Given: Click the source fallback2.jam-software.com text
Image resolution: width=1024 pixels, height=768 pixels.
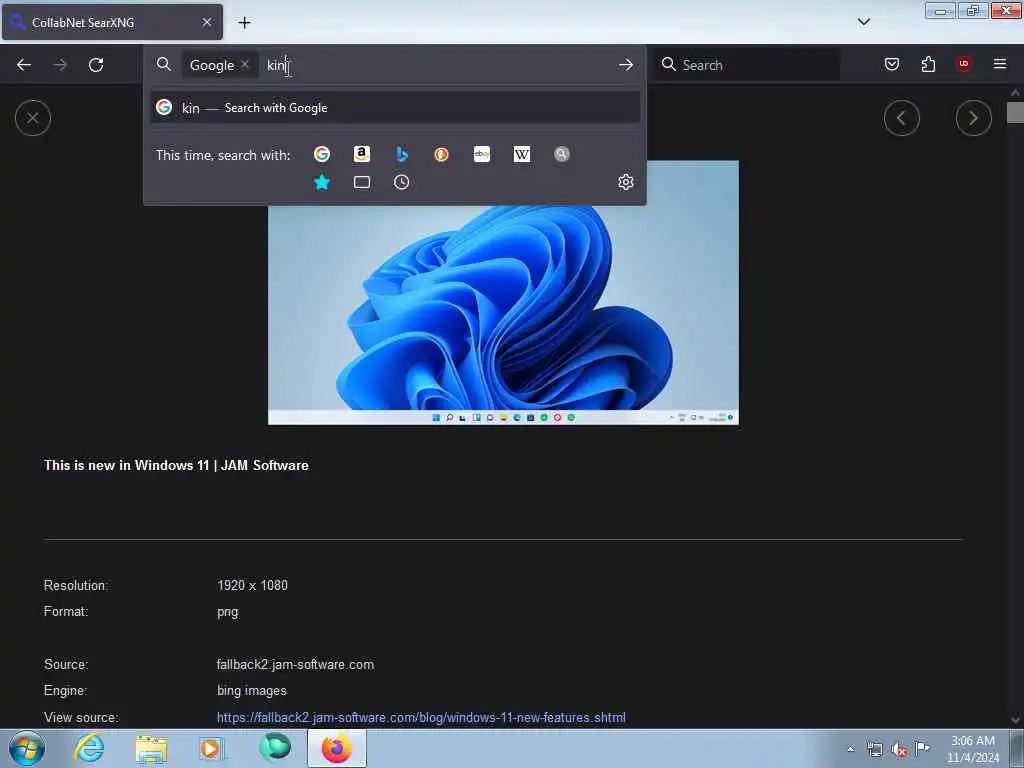Looking at the screenshot, I should (296, 665).
